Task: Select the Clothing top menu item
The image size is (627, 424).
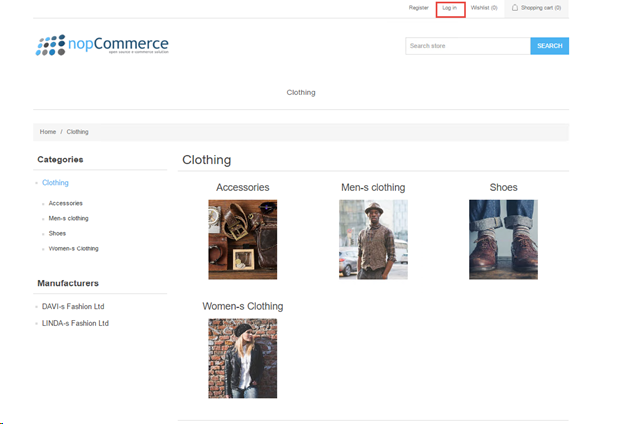Action: (x=300, y=92)
